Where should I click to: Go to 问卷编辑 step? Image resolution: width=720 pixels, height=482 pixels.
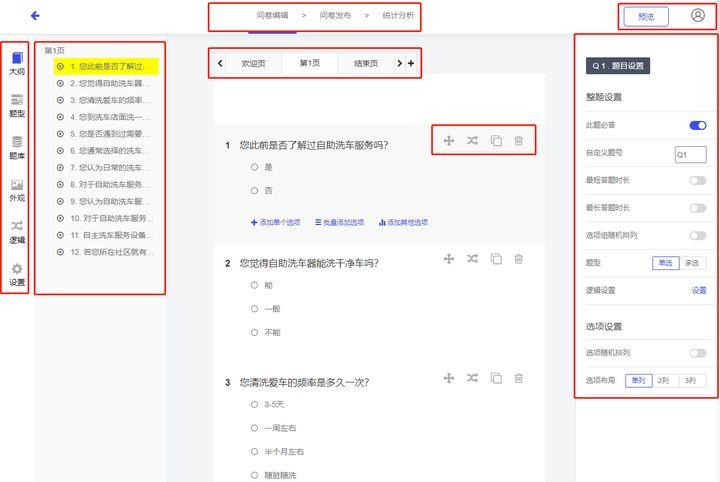(272, 15)
